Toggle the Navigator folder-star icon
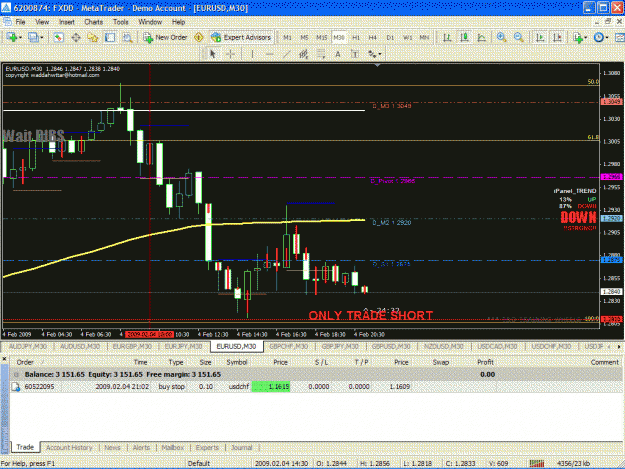The image size is (625, 469). pos(93,37)
